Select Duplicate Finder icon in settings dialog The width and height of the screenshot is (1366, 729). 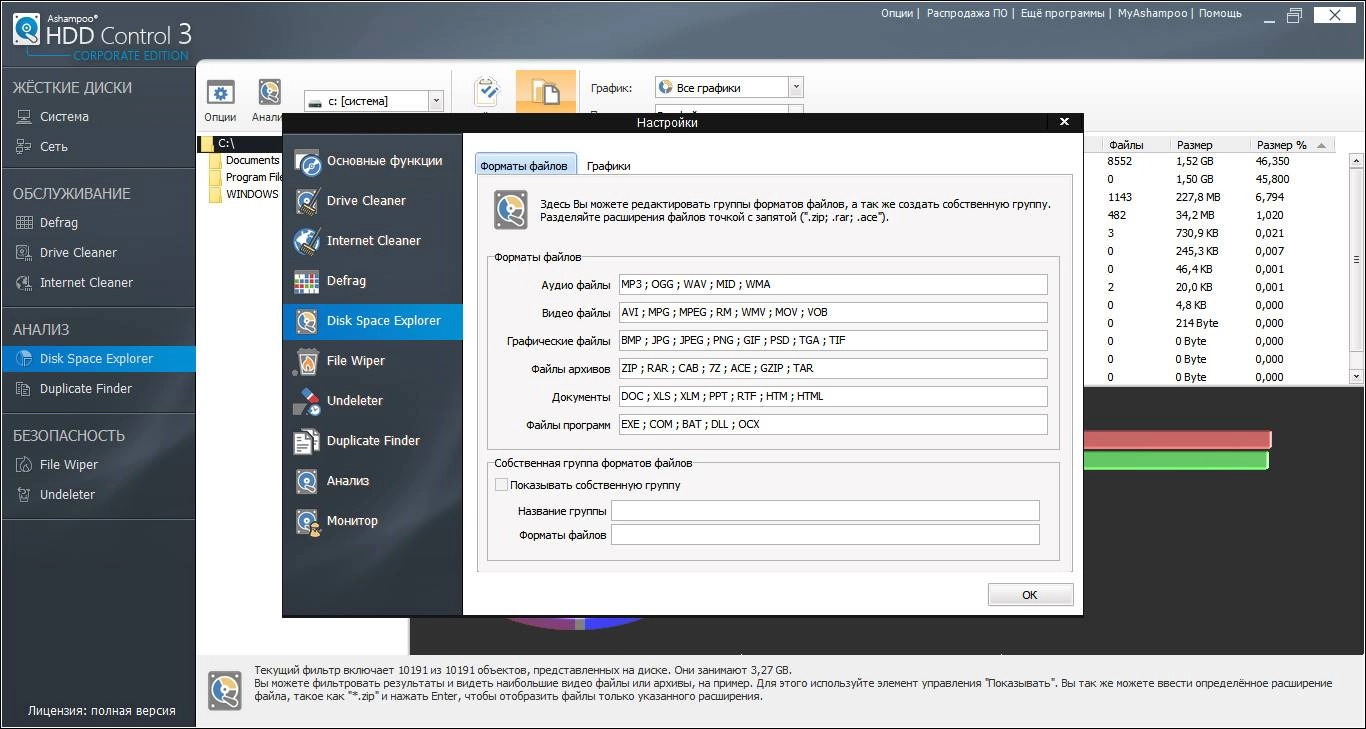pyautogui.click(x=308, y=441)
